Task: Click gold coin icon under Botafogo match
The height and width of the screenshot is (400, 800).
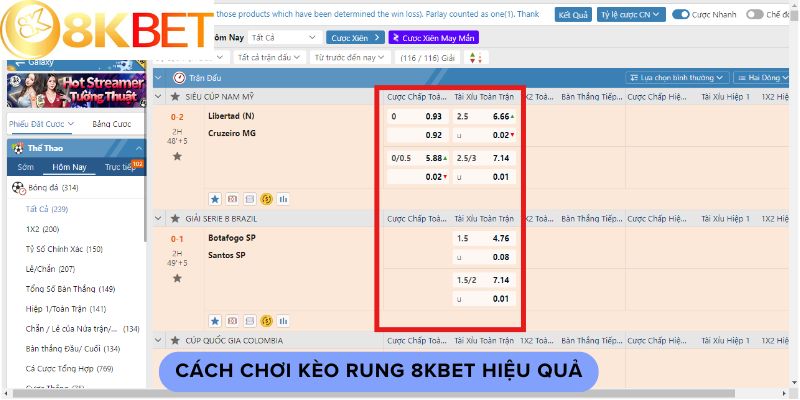Action: pos(266,321)
